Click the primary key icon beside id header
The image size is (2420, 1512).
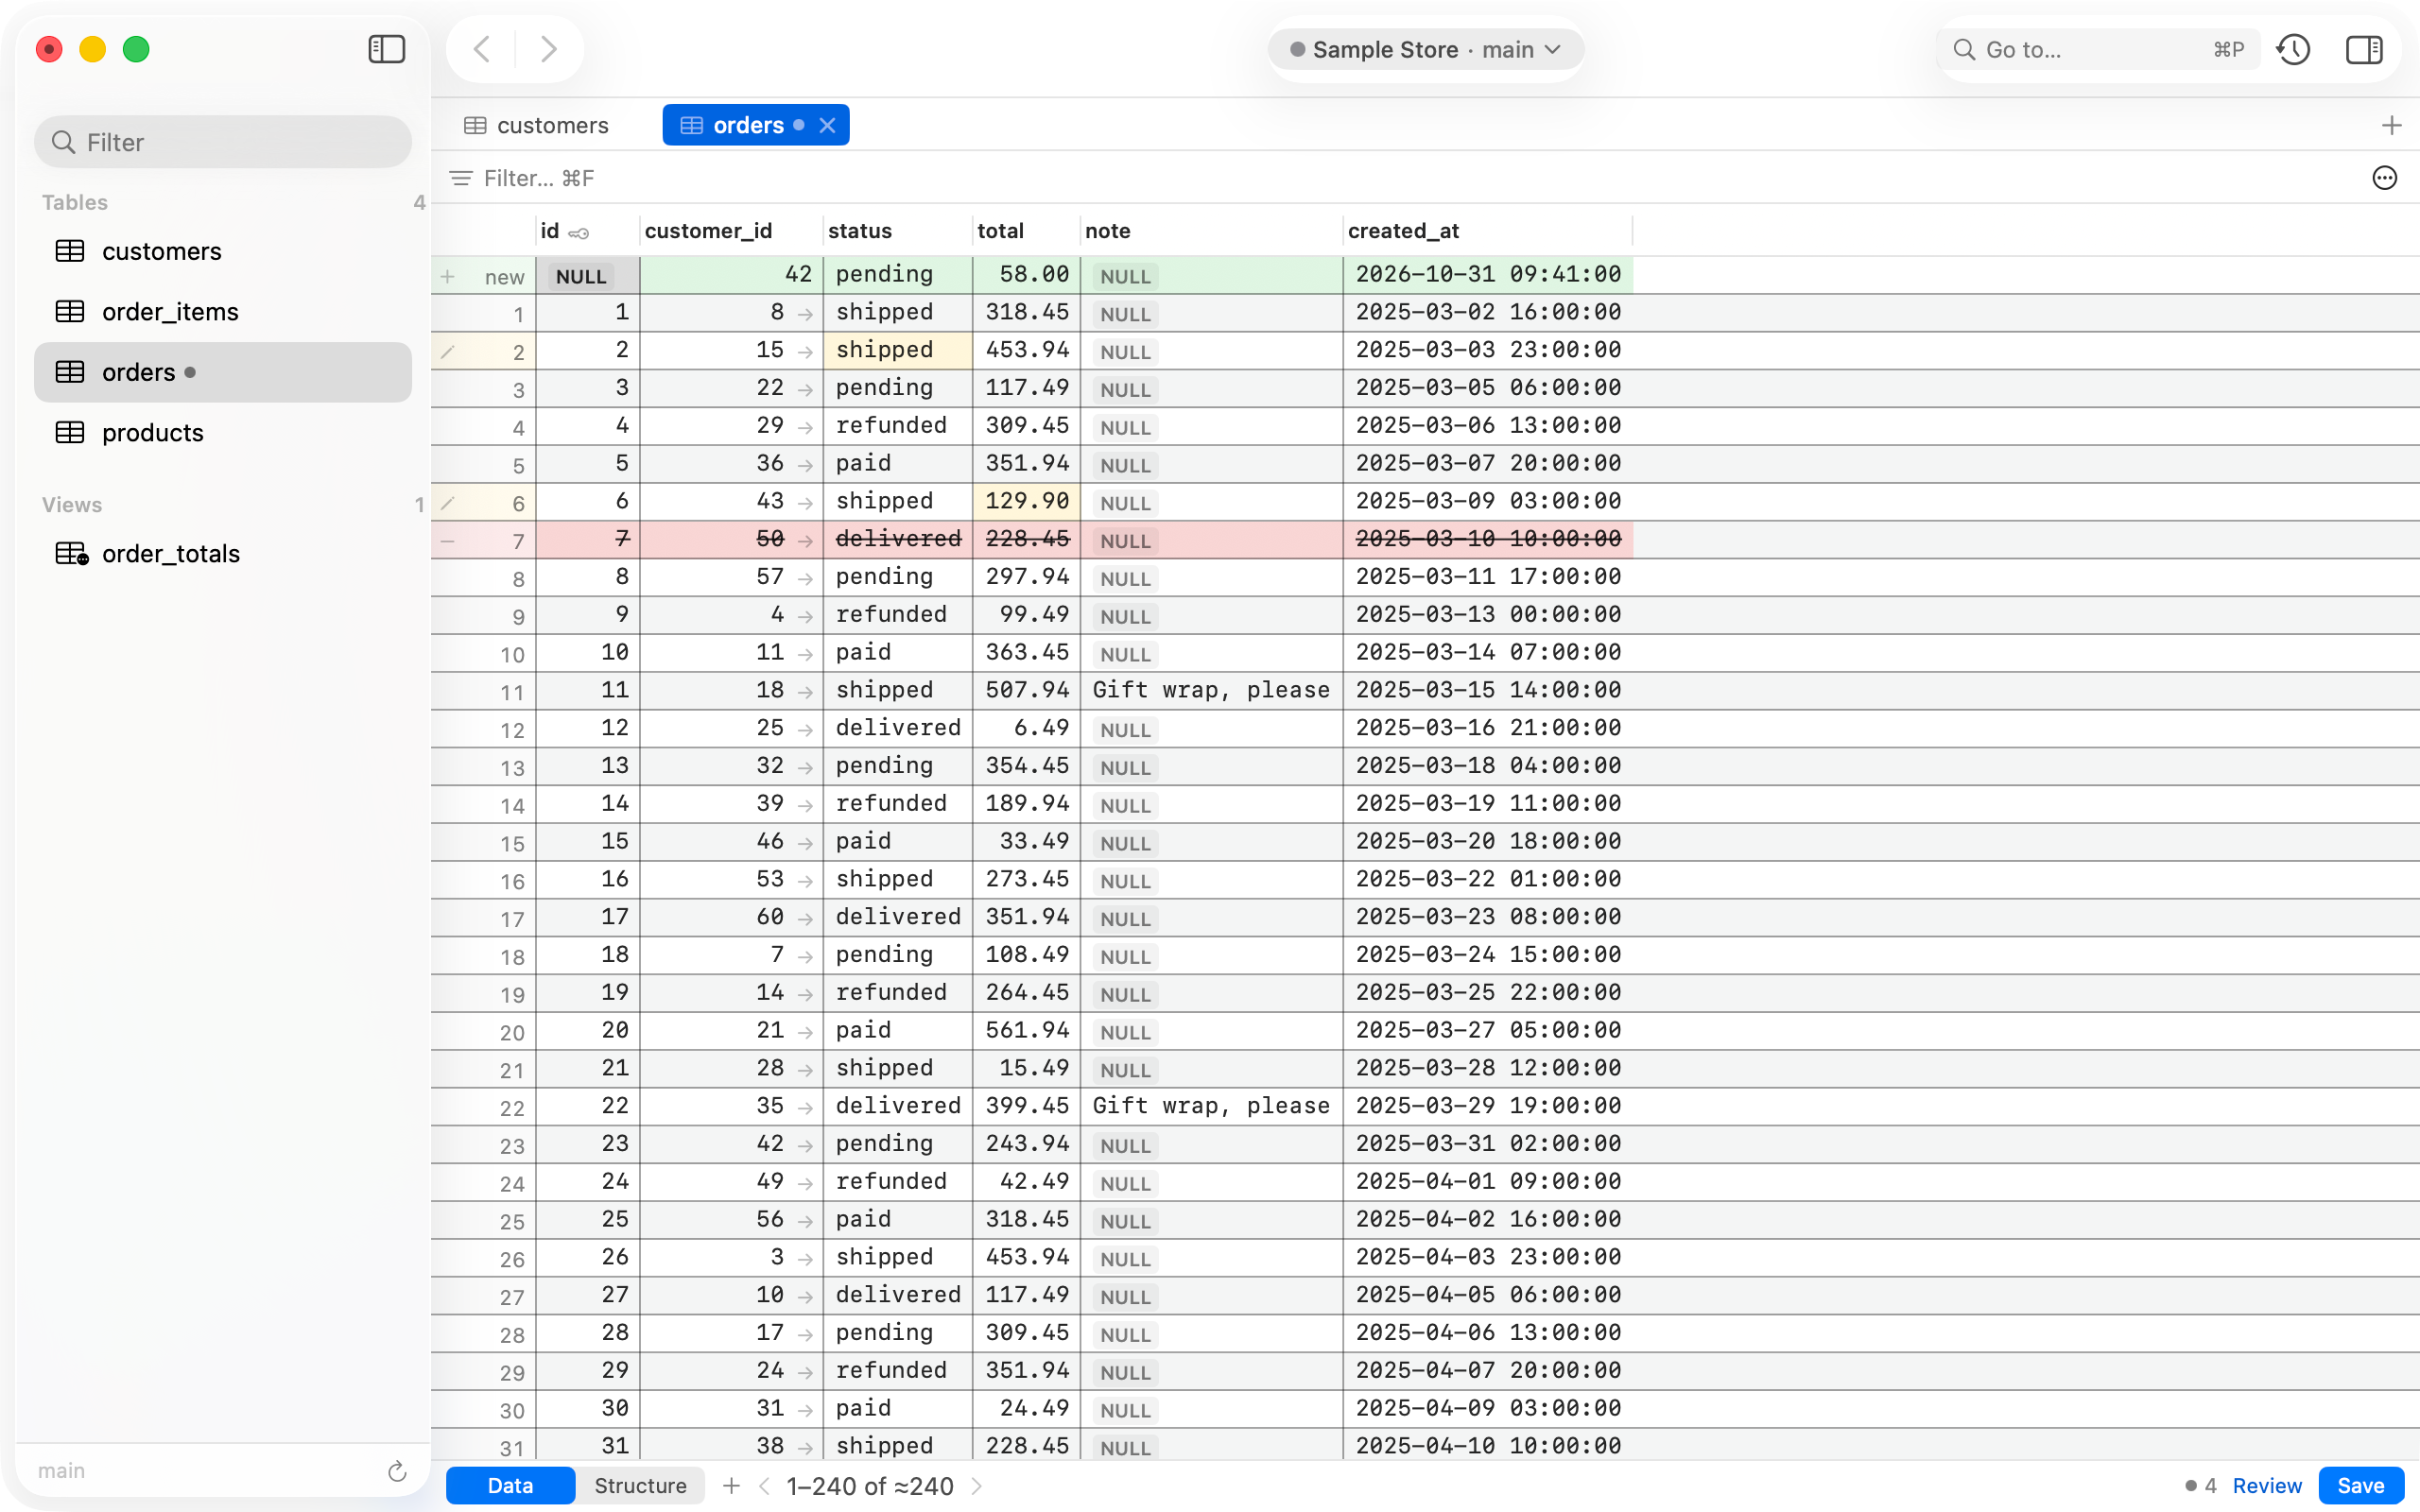579,233
